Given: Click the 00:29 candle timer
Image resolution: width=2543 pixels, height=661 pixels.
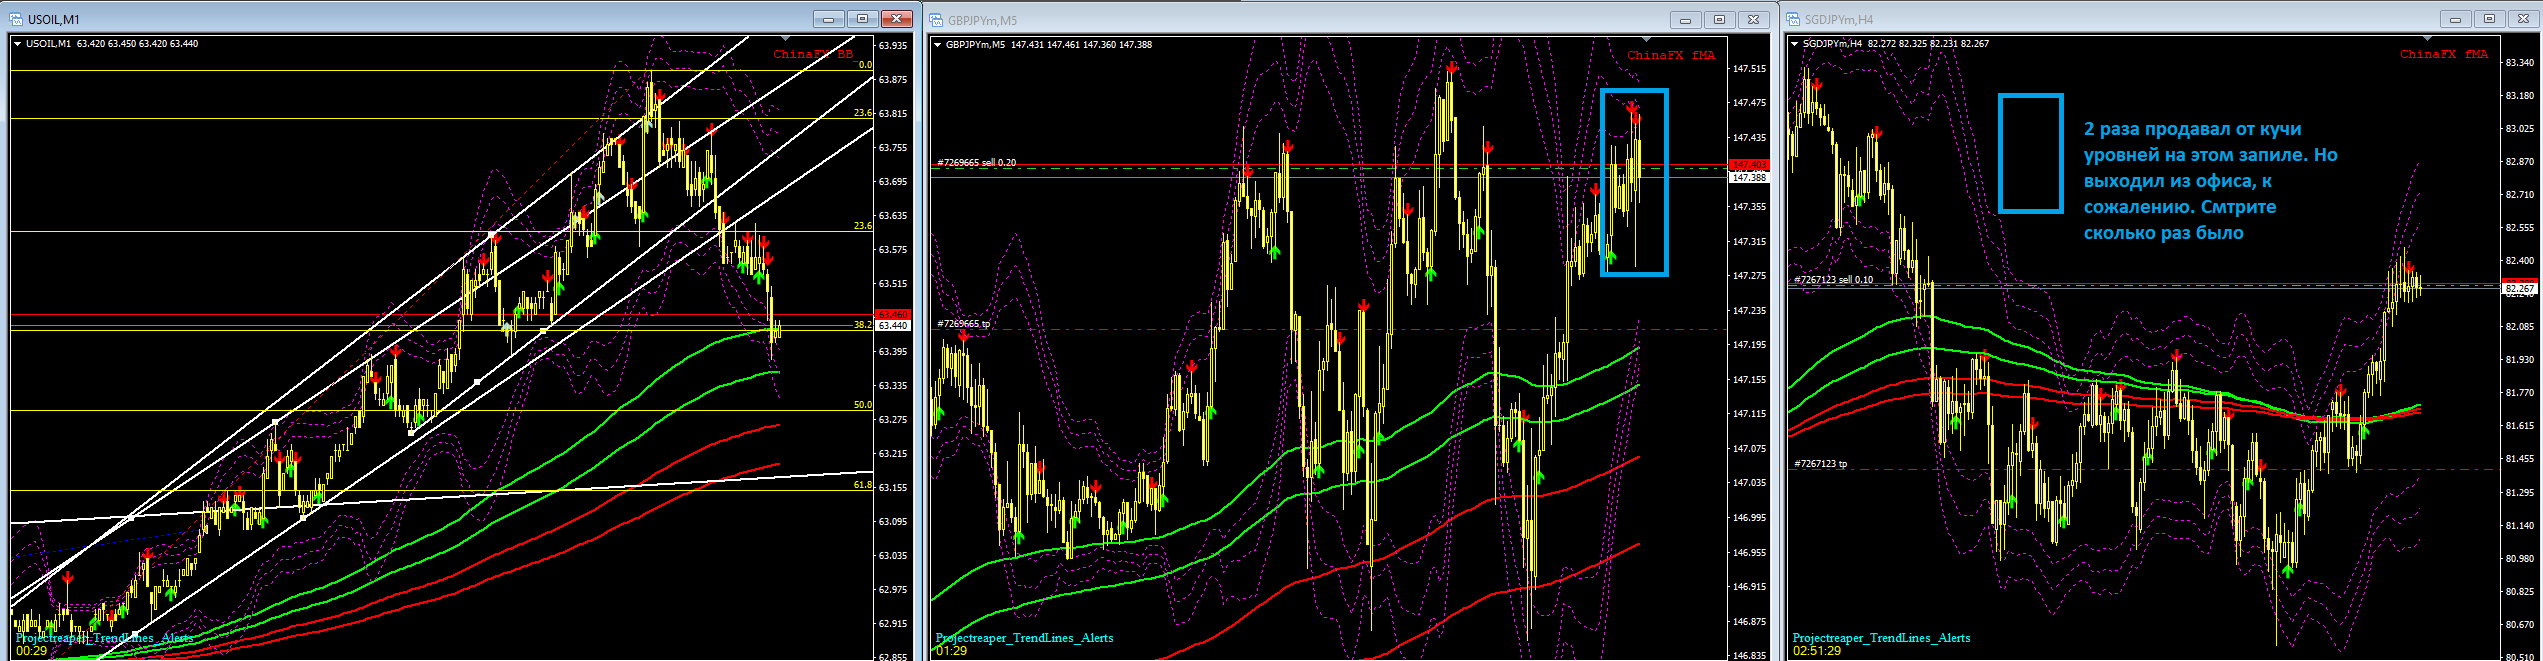Looking at the screenshot, I should coord(32,651).
